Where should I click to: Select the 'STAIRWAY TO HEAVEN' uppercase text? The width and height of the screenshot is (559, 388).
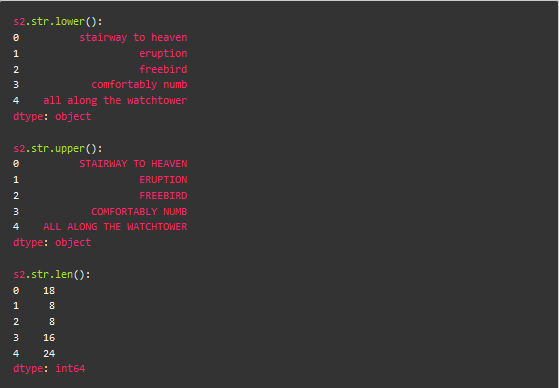click(x=133, y=164)
